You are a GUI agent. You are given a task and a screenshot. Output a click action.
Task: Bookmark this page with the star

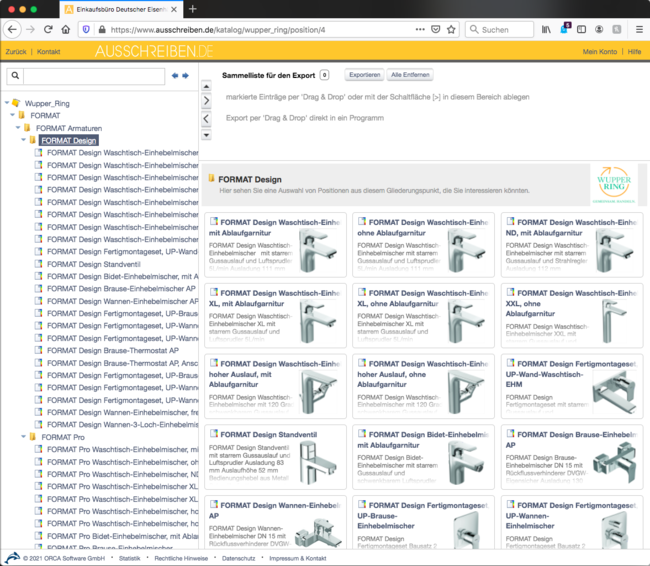click(x=451, y=29)
